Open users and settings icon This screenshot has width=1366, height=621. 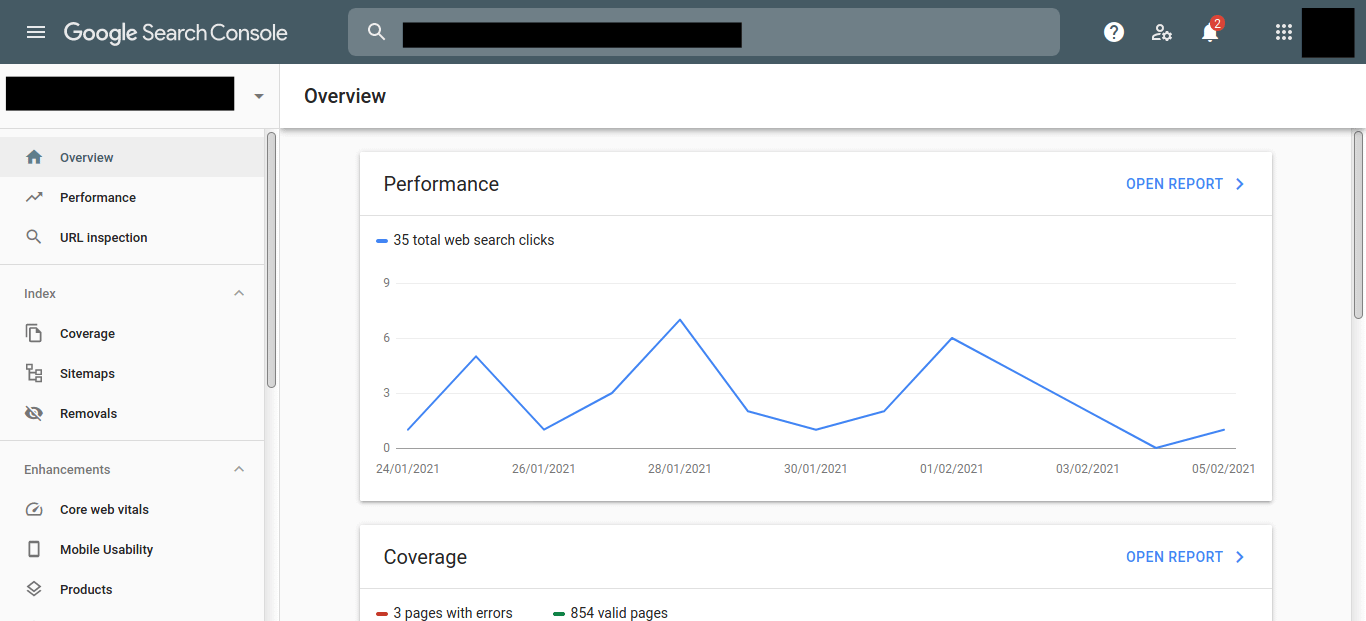coord(1161,32)
